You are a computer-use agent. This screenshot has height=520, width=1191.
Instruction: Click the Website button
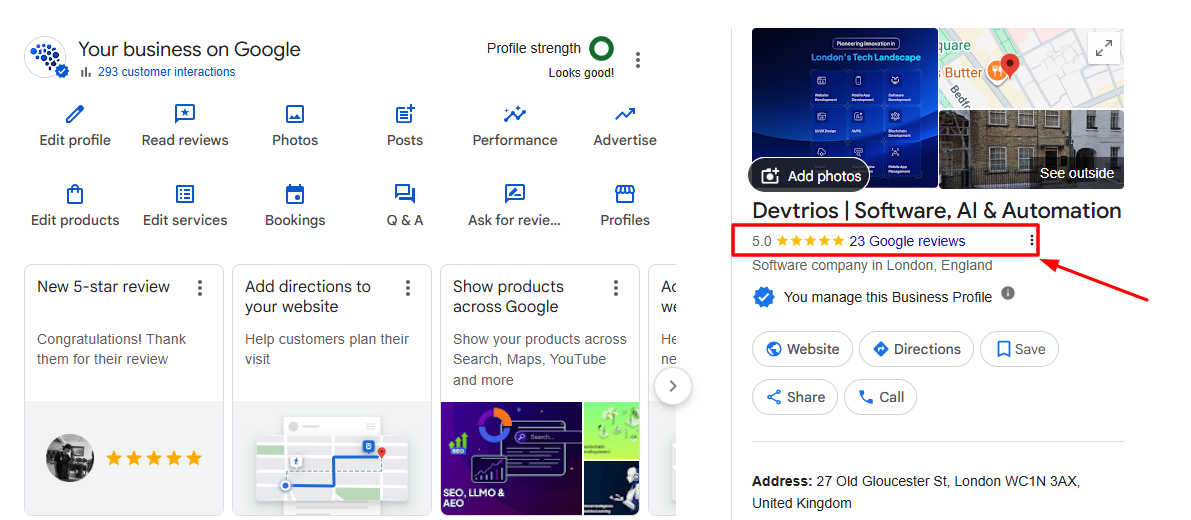click(x=802, y=349)
